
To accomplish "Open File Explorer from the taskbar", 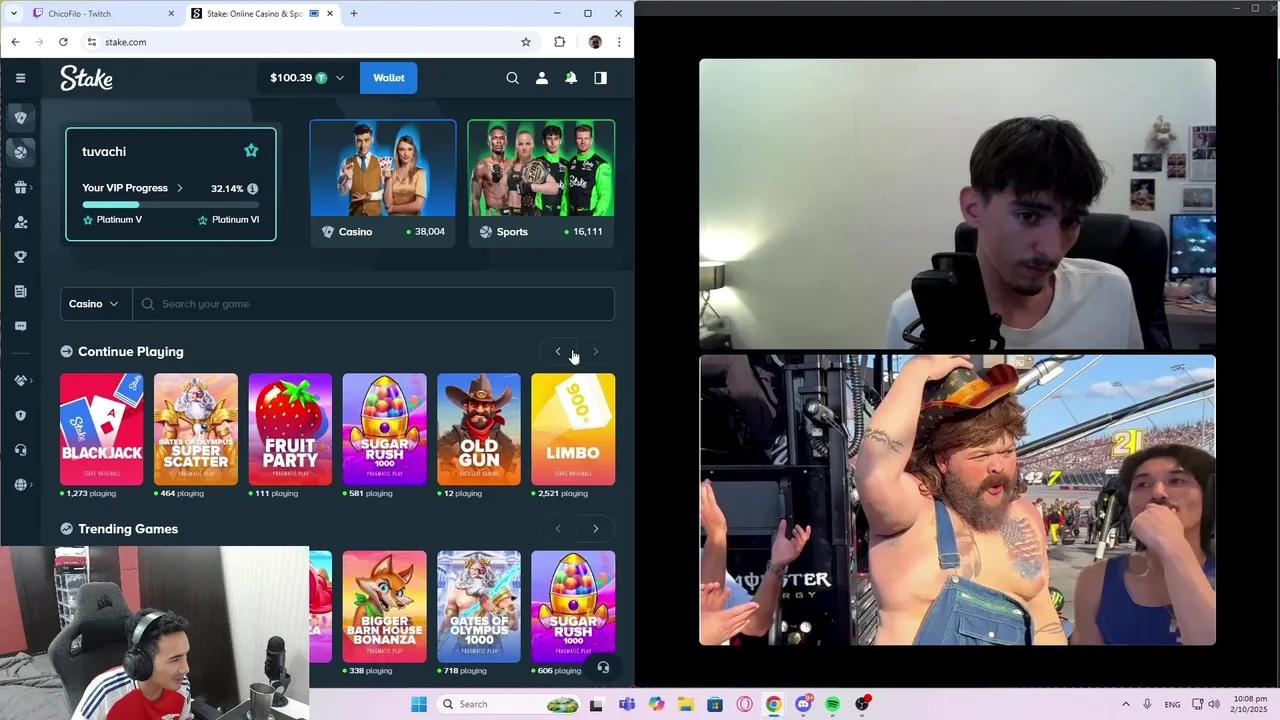I will [x=685, y=704].
